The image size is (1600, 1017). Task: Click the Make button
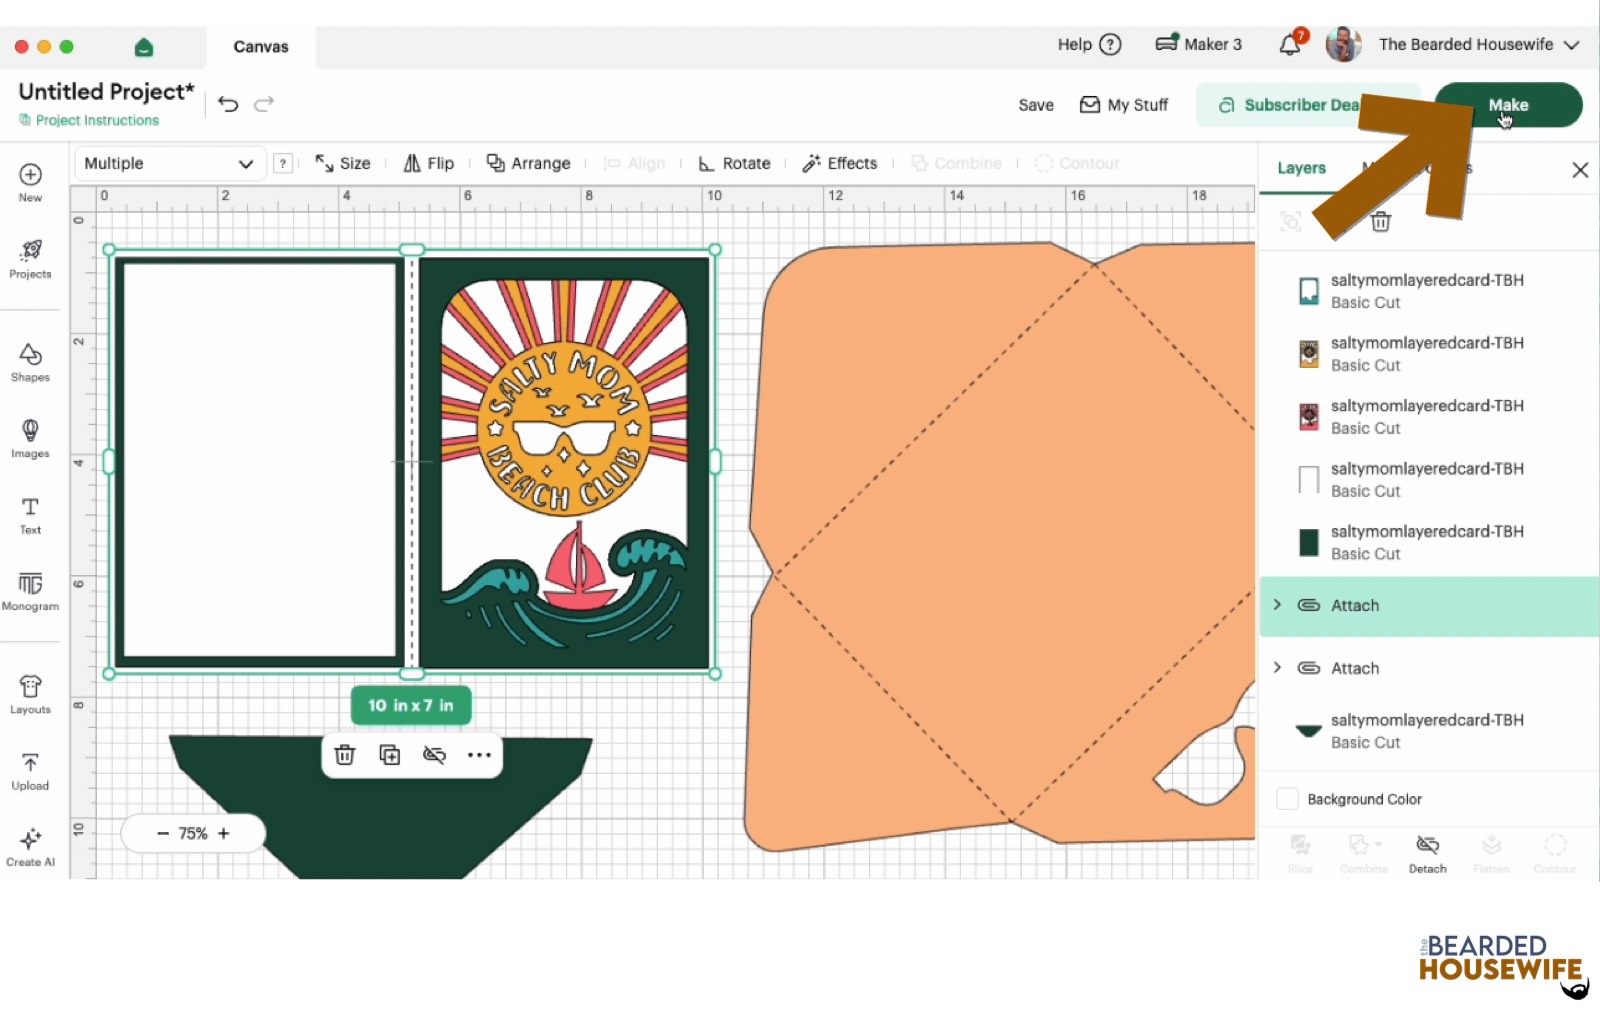click(x=1508, y=105)
